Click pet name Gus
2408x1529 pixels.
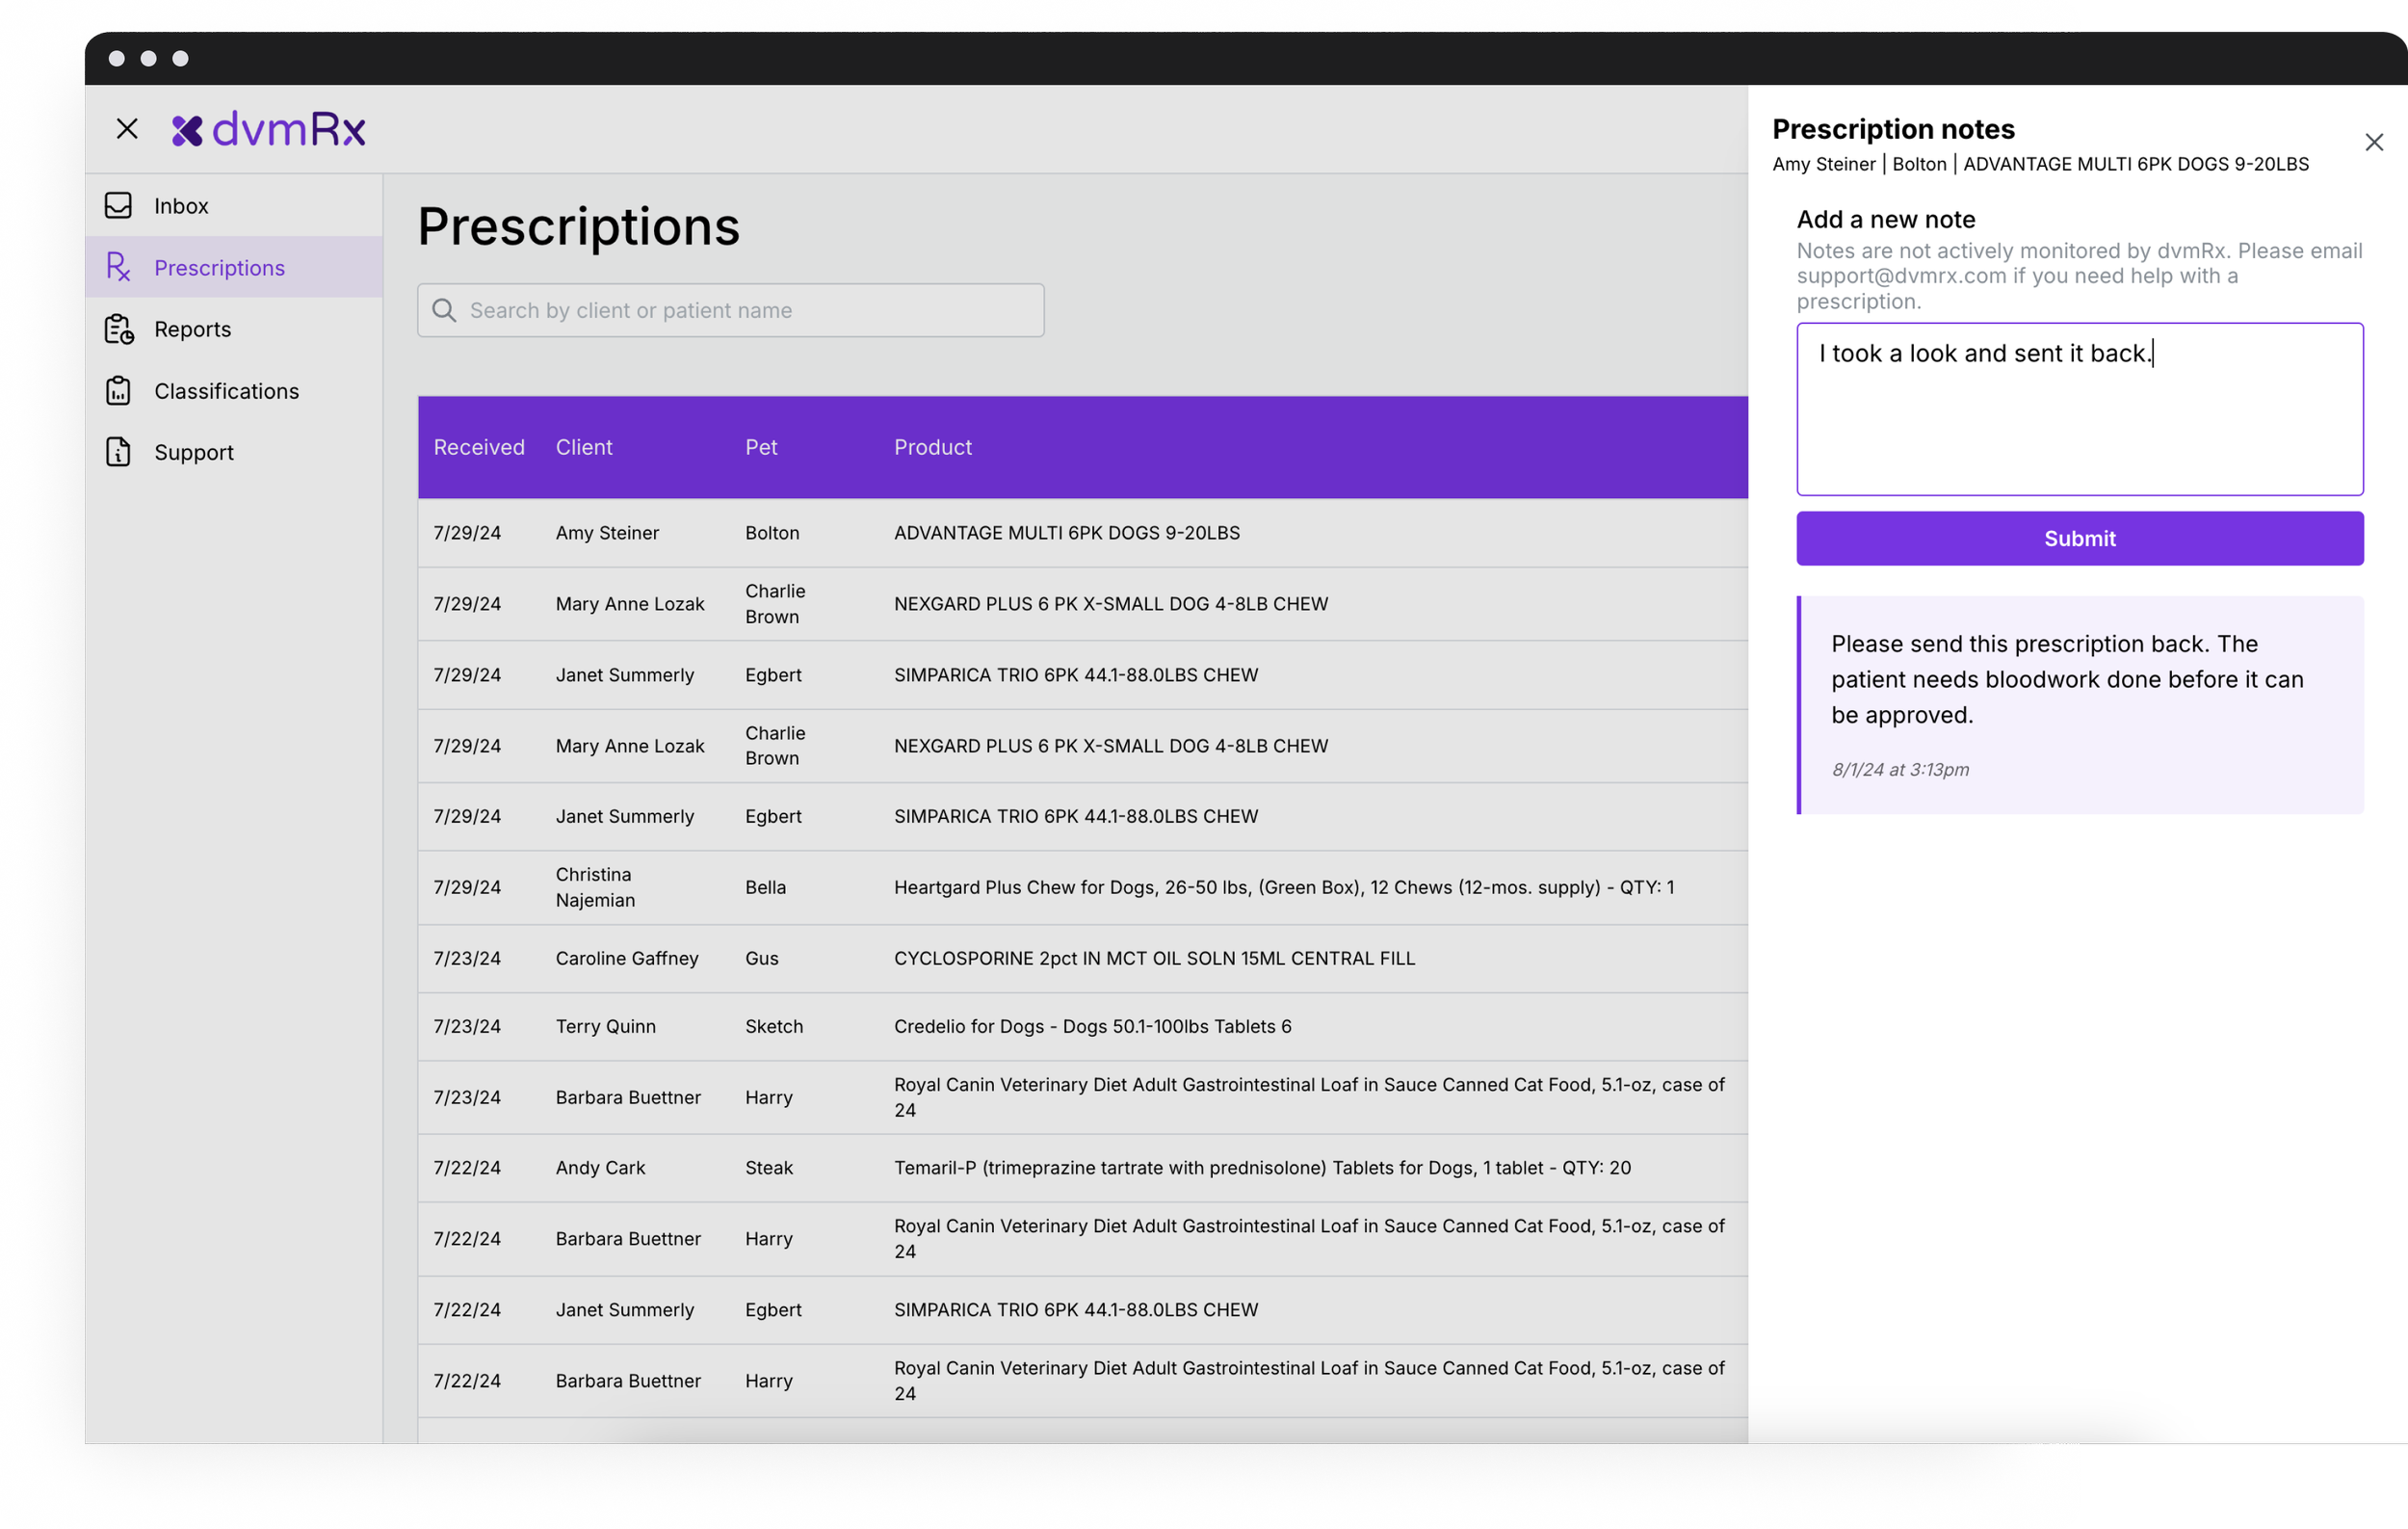tap(762, 958)
